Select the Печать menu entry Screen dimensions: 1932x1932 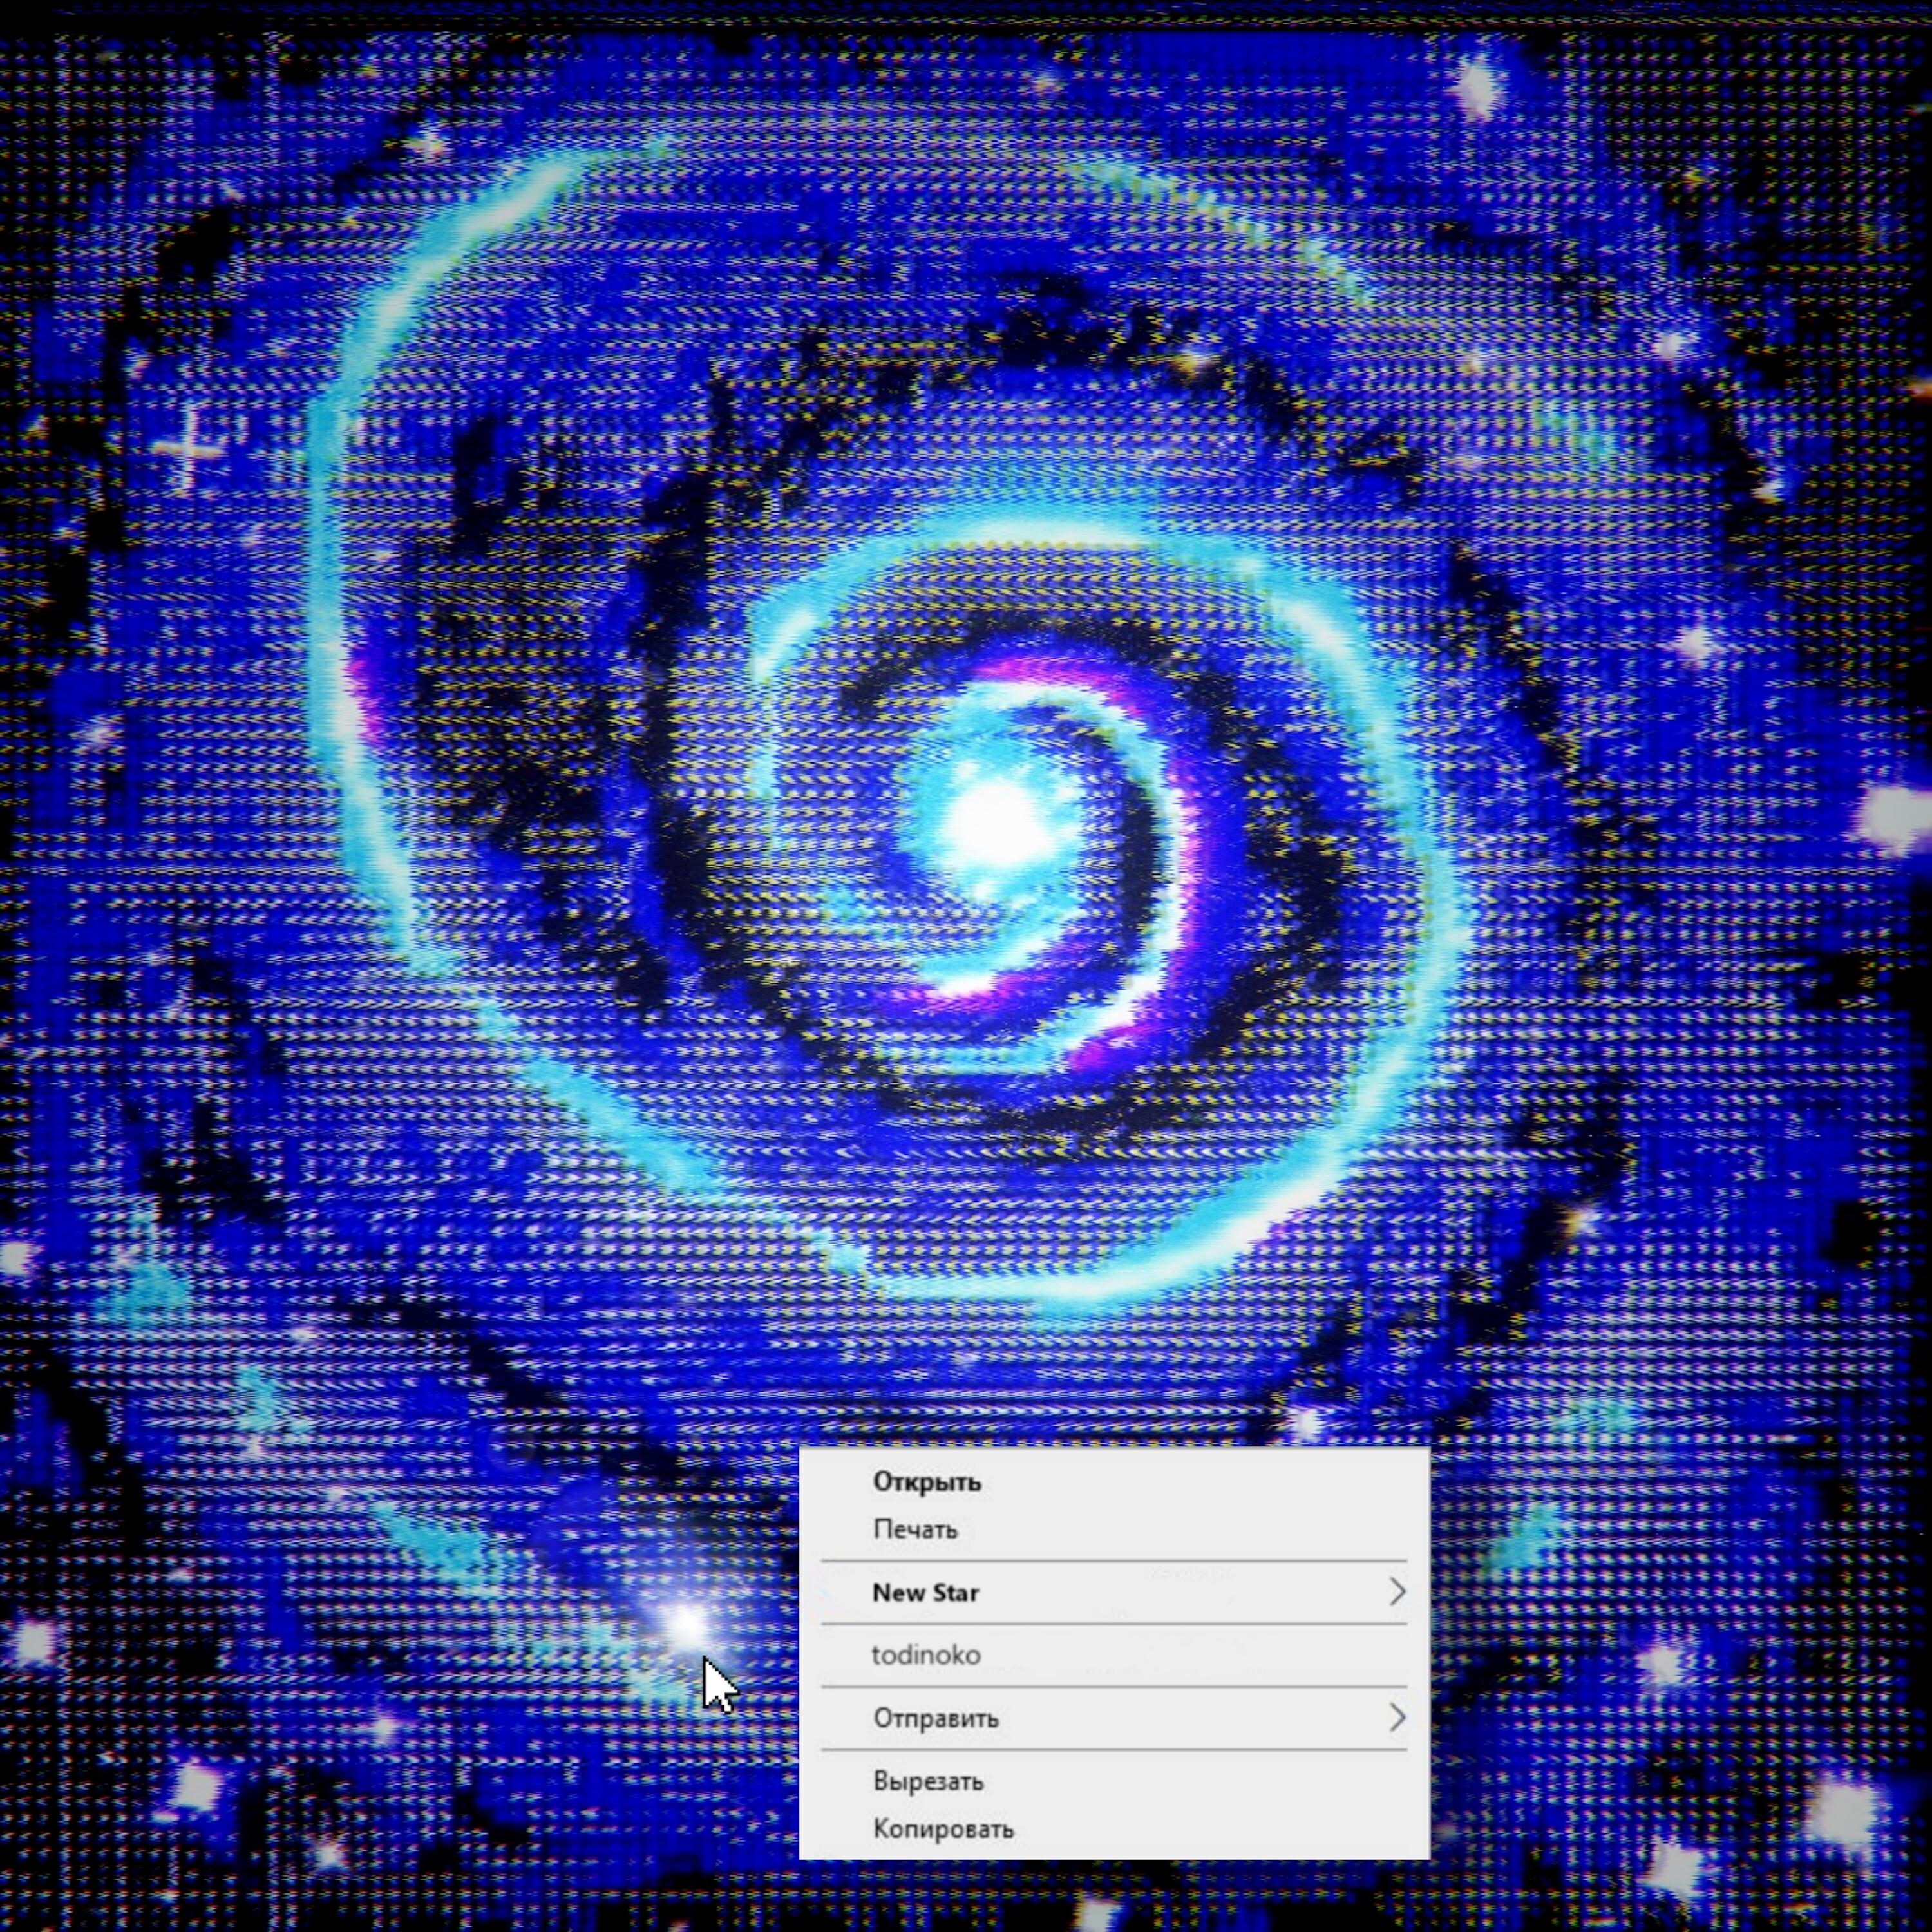click(1114, 1529)
